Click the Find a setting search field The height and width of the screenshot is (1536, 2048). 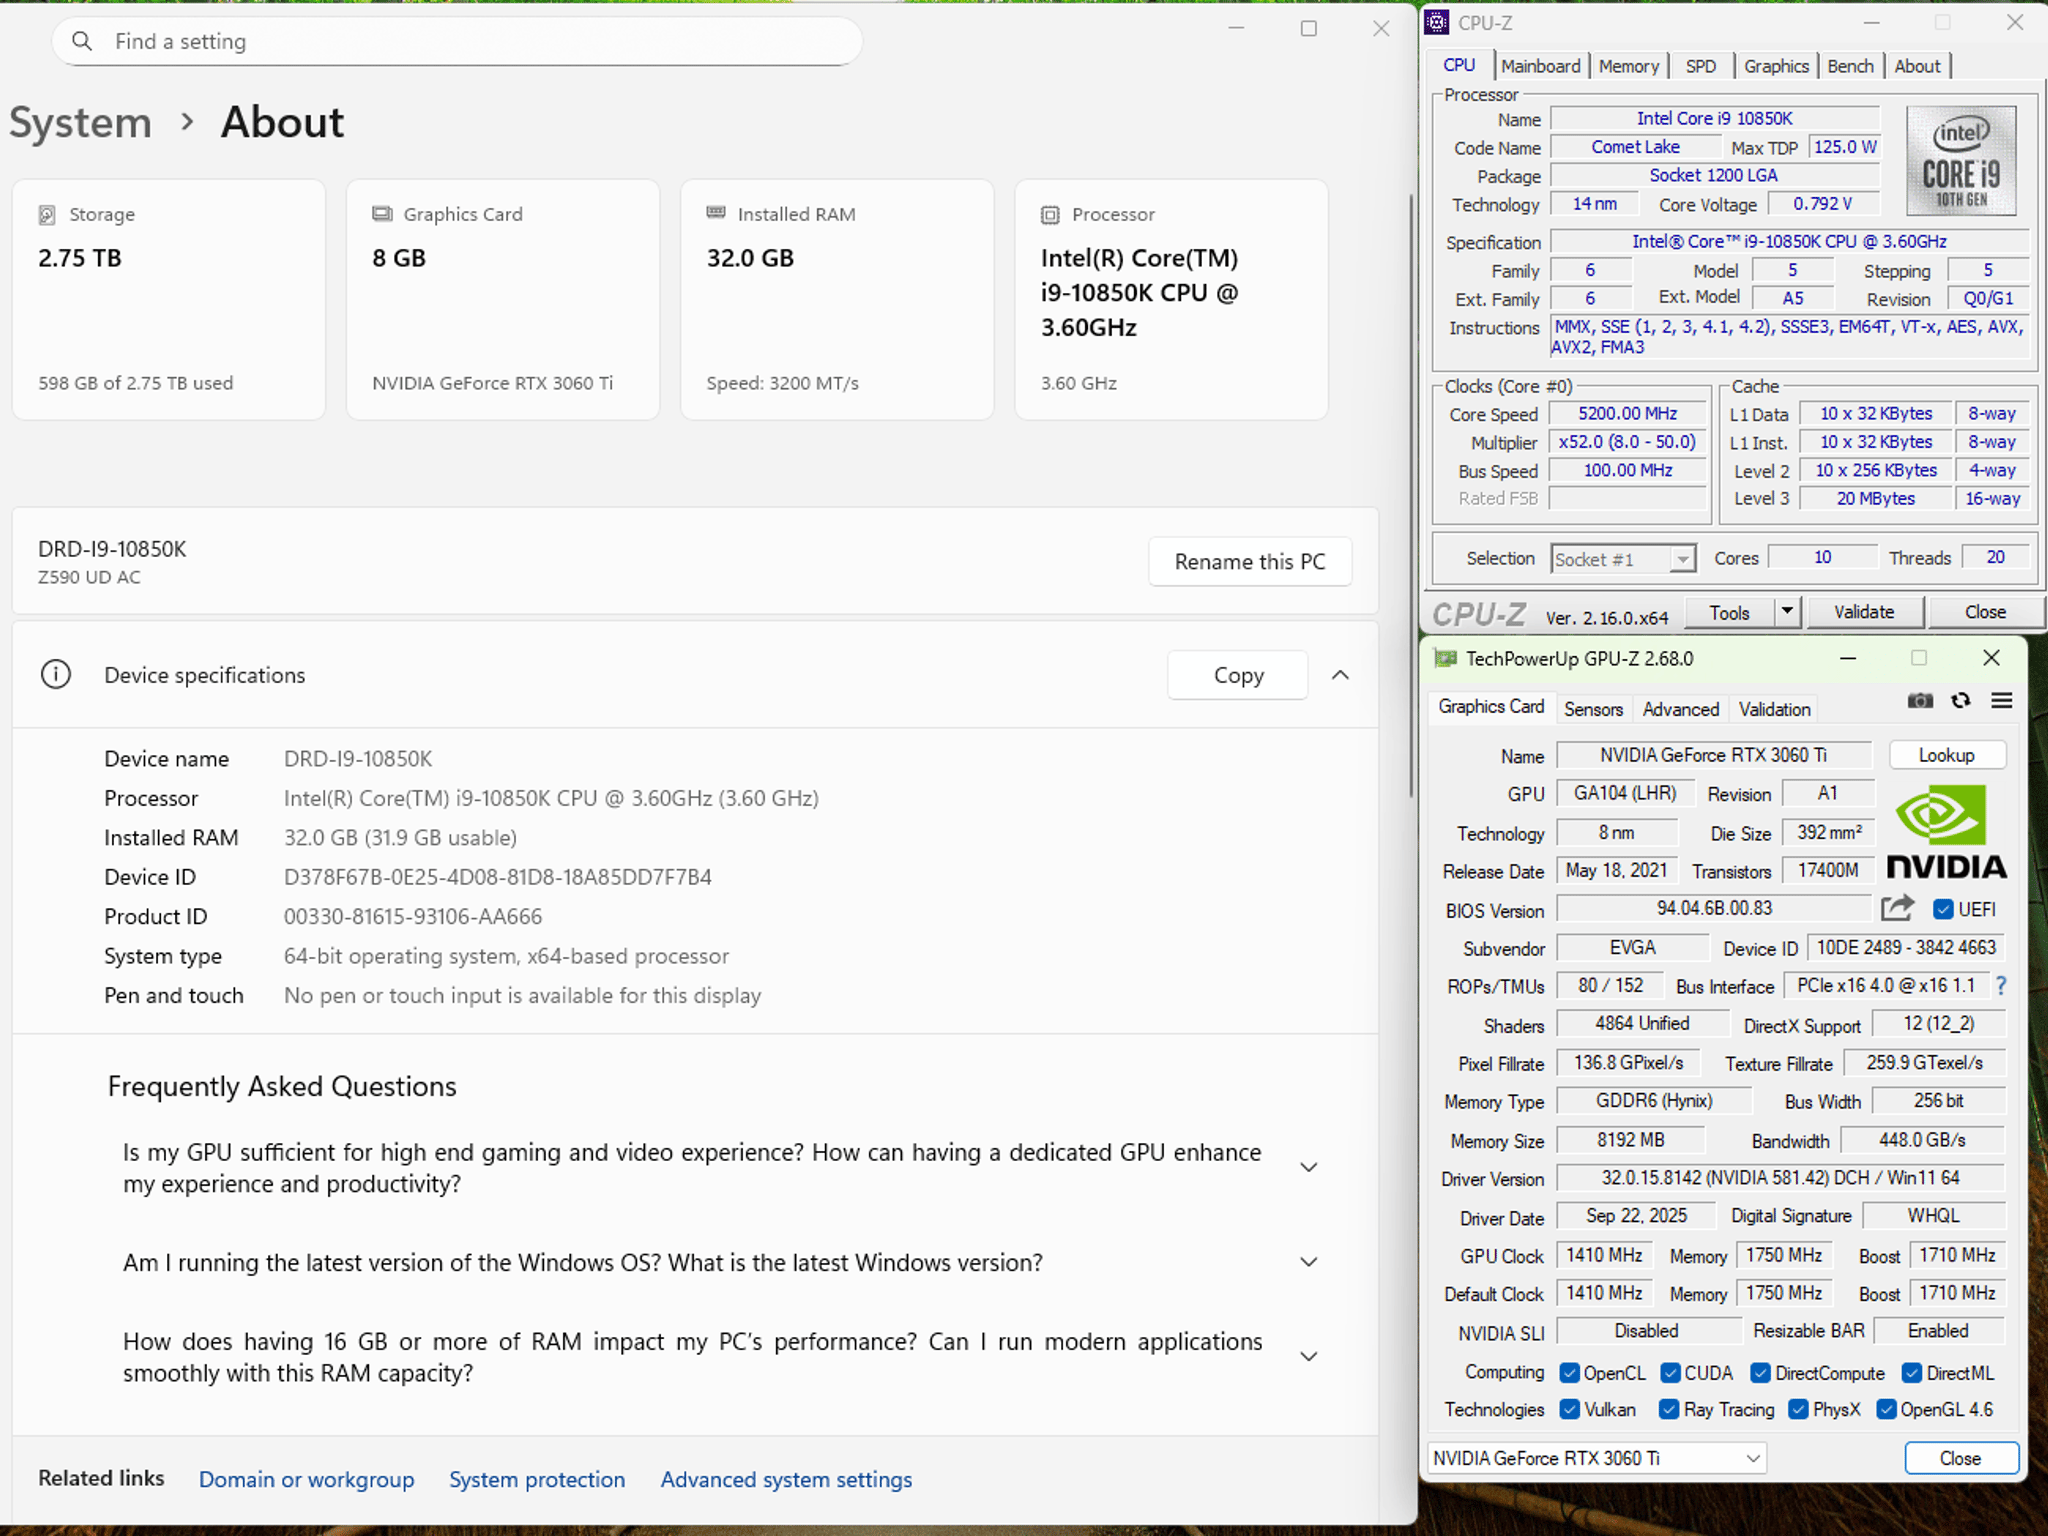pyautogui.click(x=457, y=41)
